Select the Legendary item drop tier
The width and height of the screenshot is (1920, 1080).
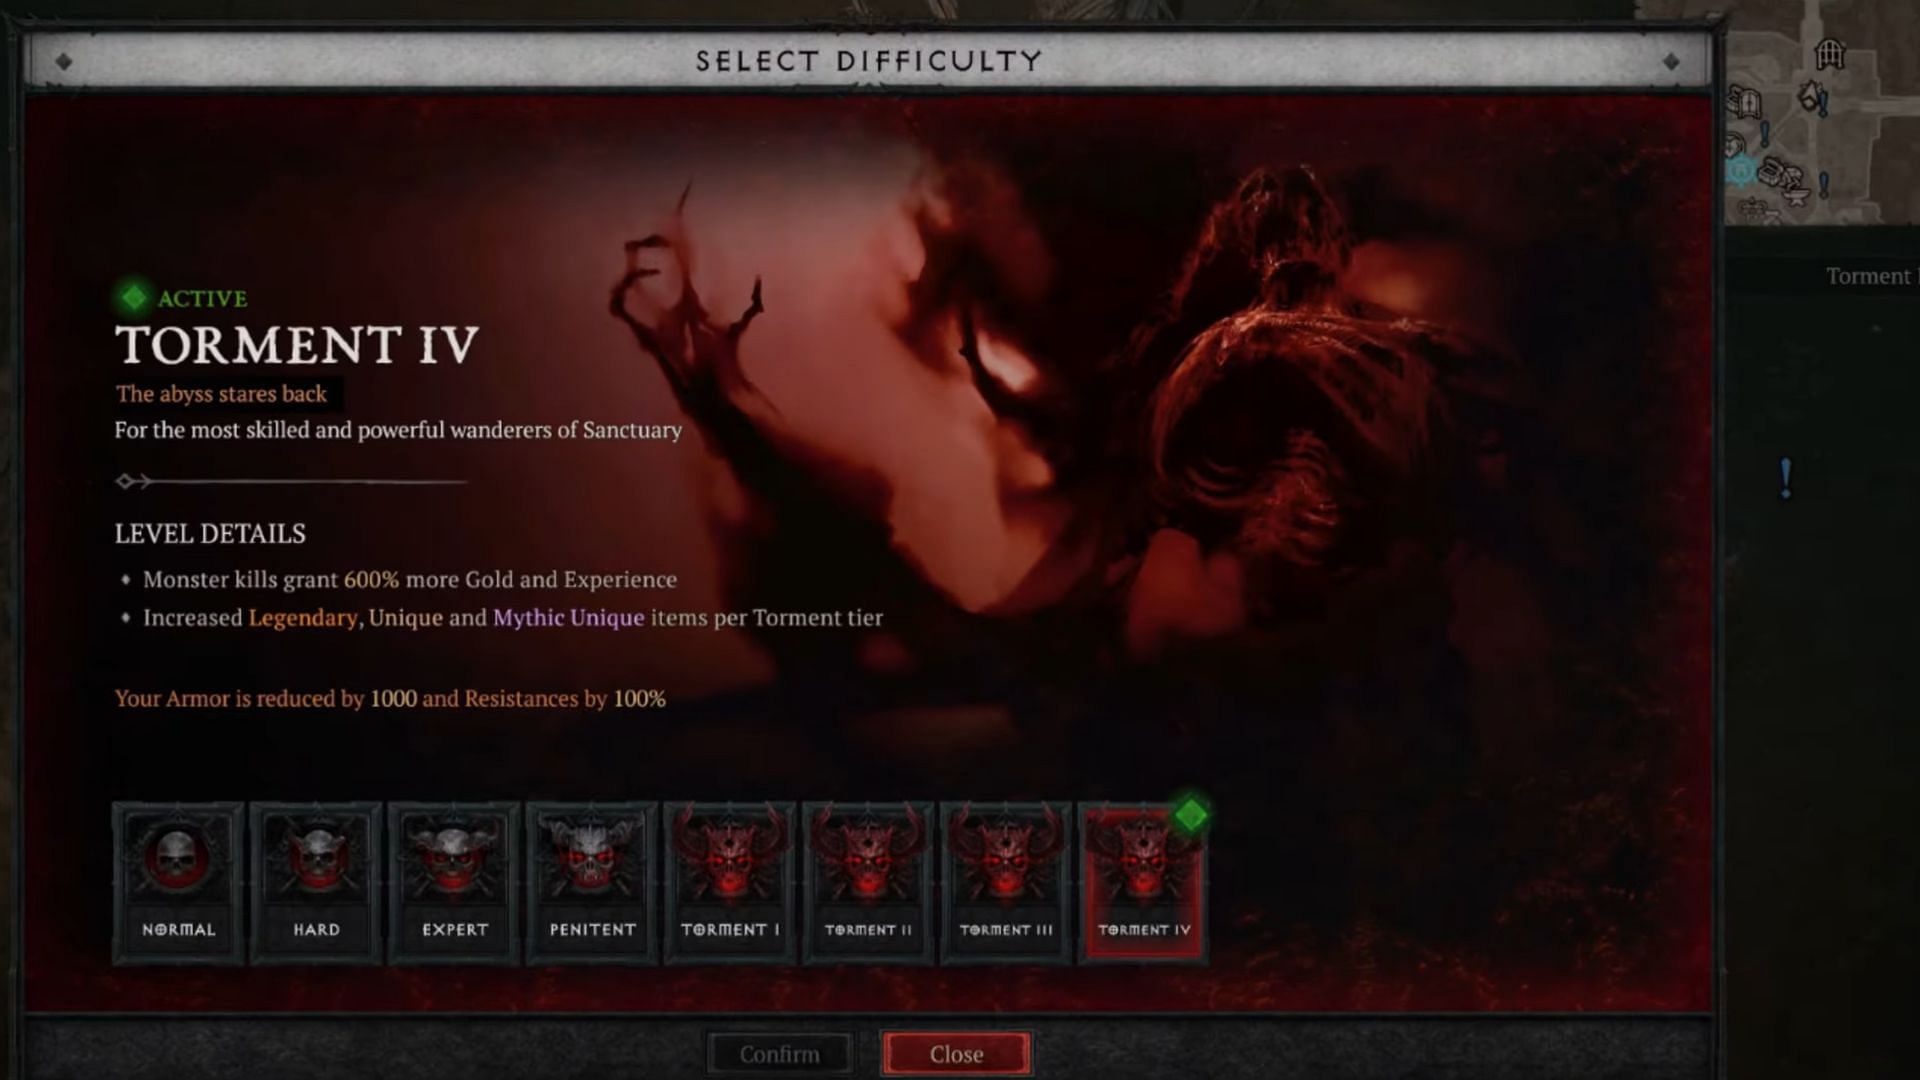(x=302, y=617)
